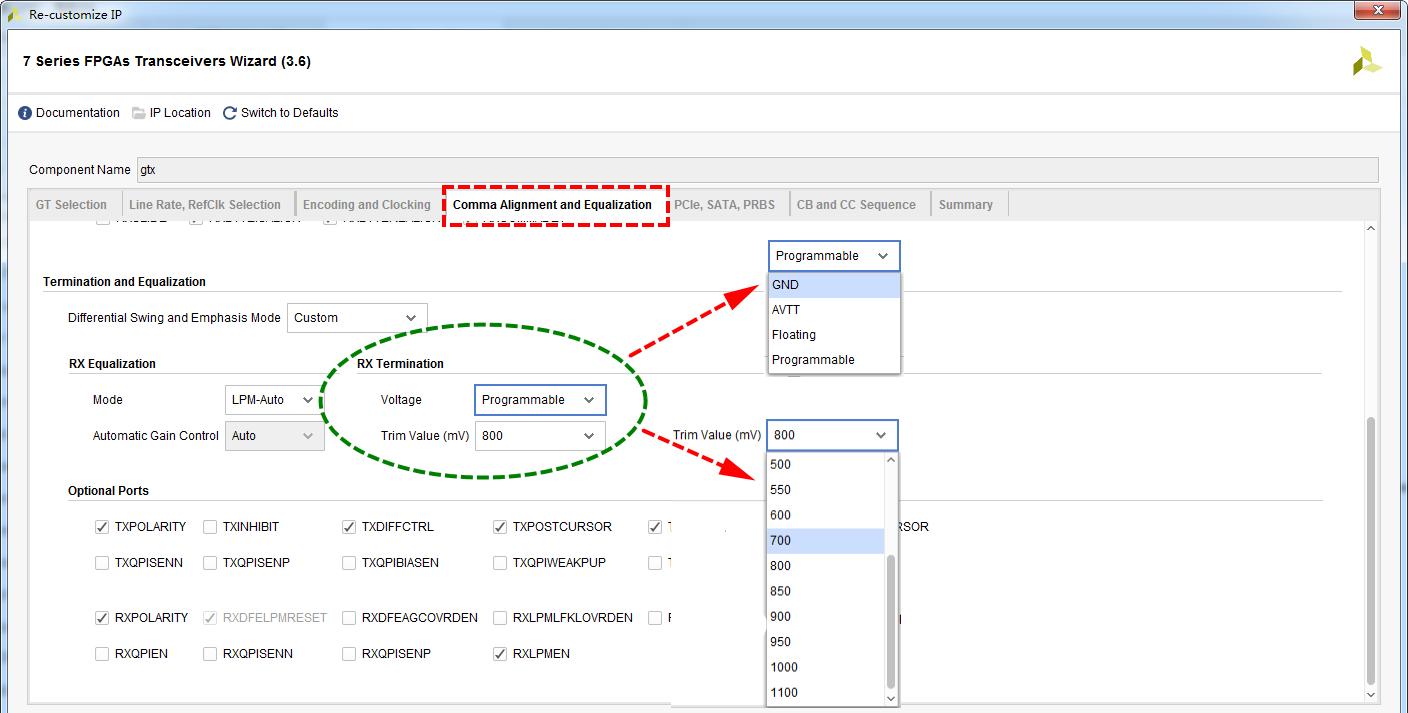The height and width of the screenshot is (713, 1408).
Task: Click the Switch to Defaults refresh icon
Action: (230, 113)
